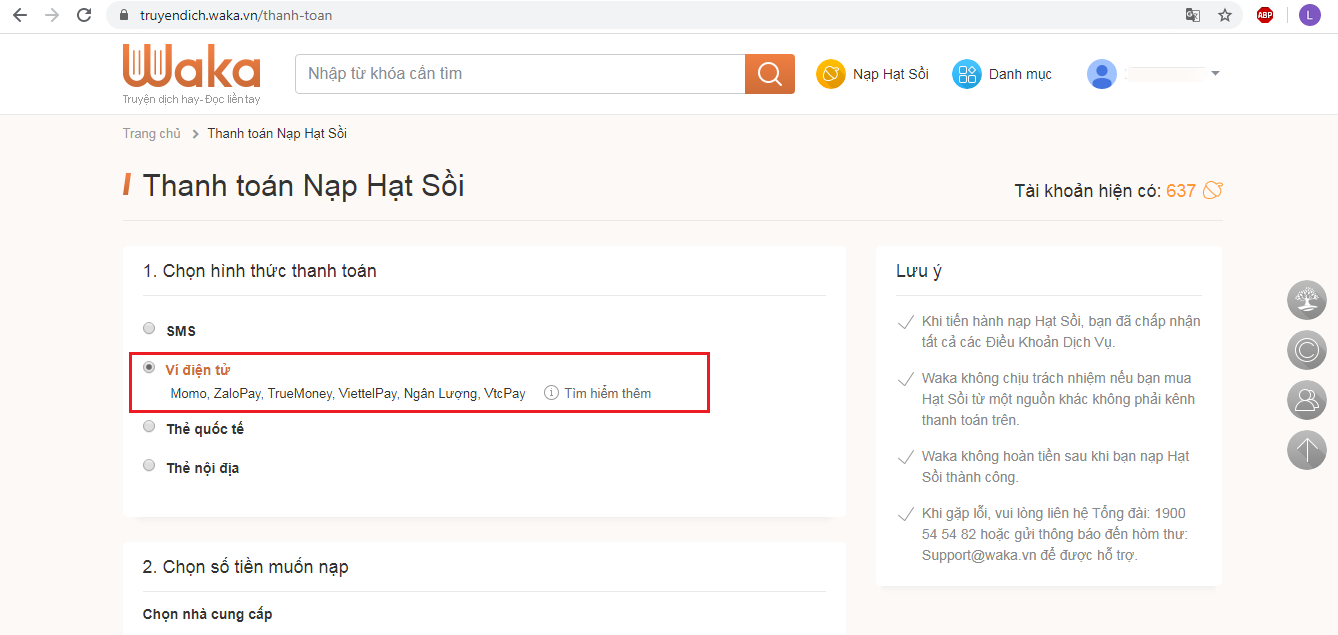1338x635 pixels.
Task: Open the Danh mục grid icon
Action: (x=966, y=74)
